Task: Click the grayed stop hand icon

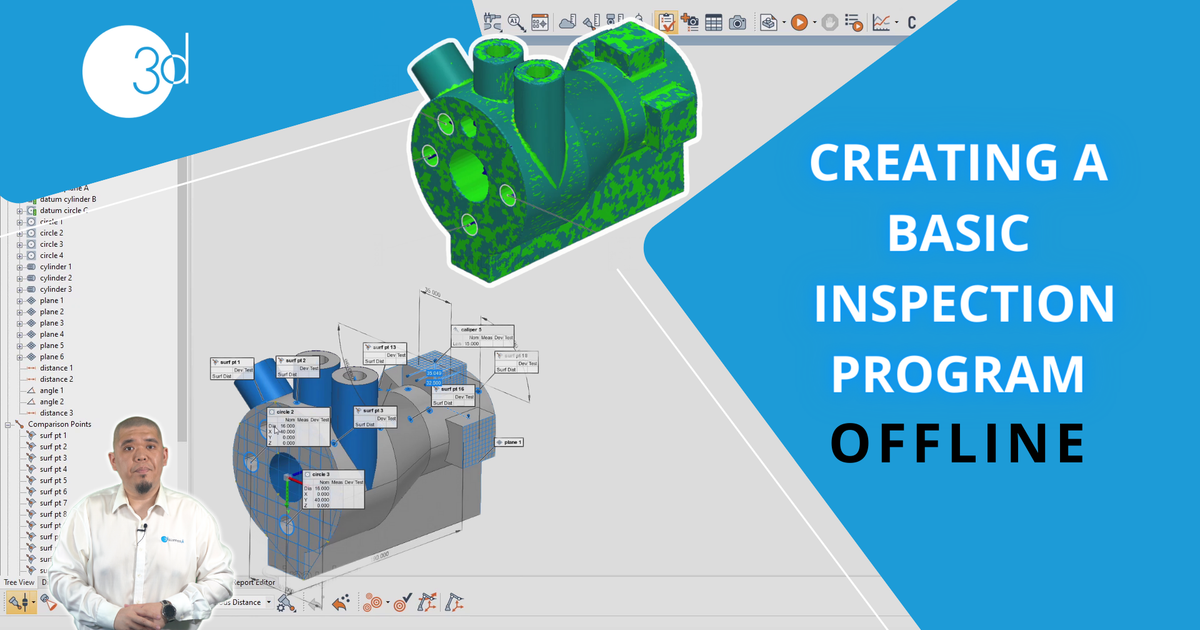Action: click(x=829, y=21)
